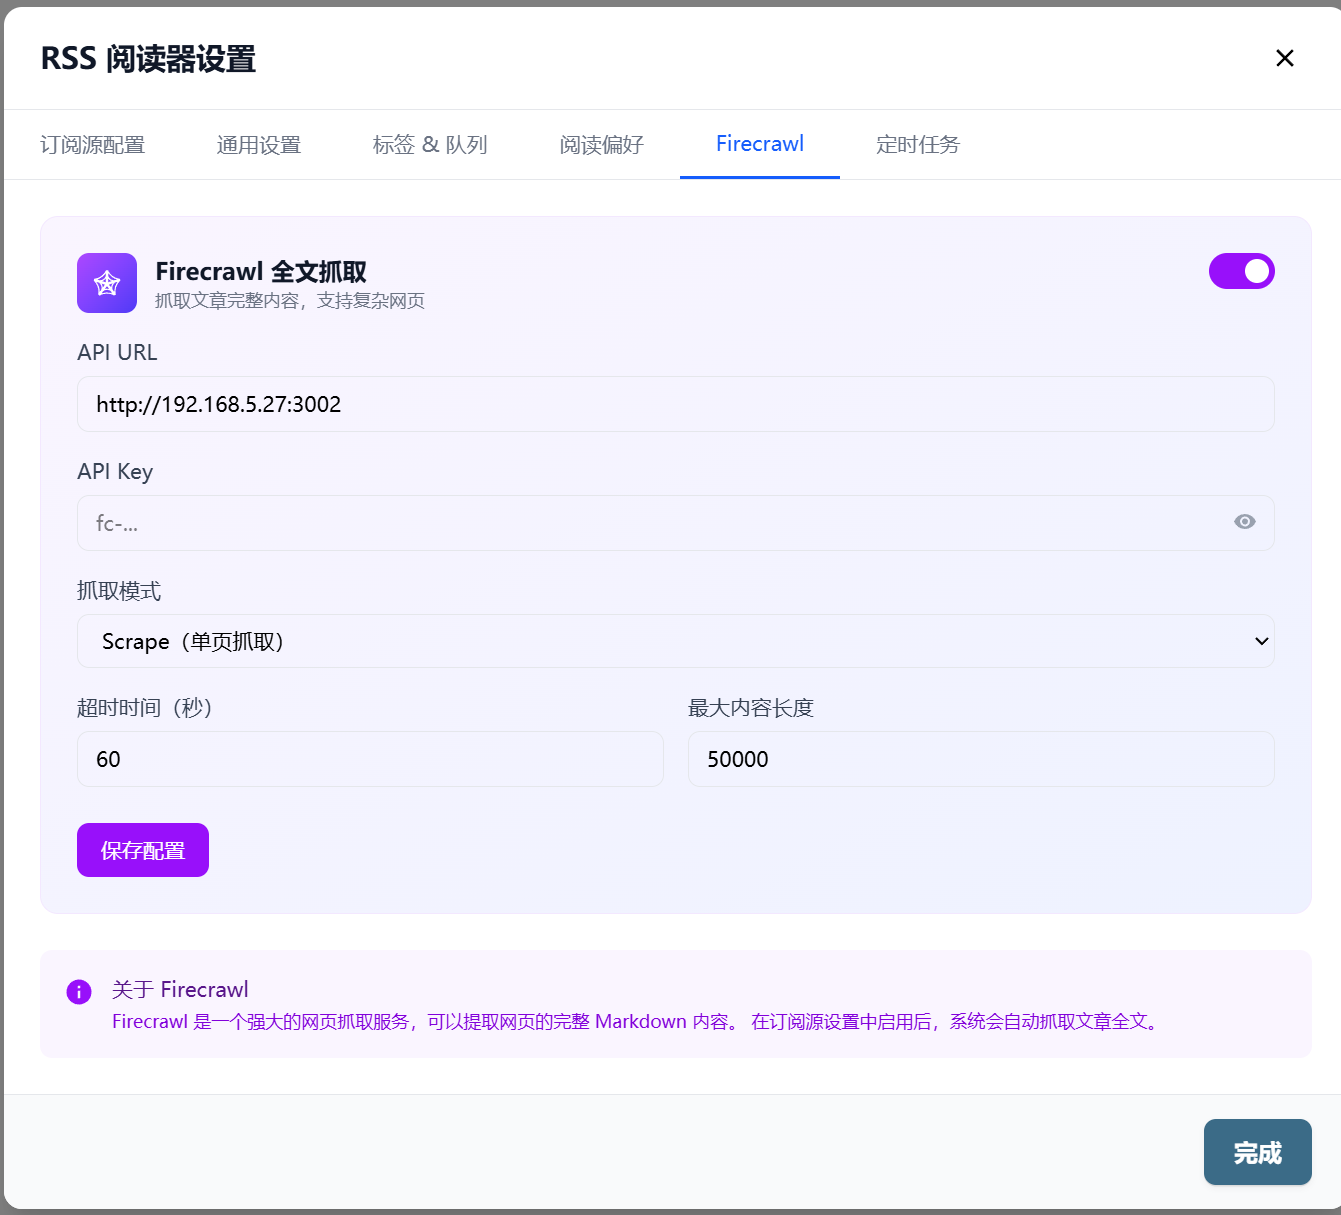
Task: Click the 保存配置 button
Action: pyautogui.click(x=143, y=850)
